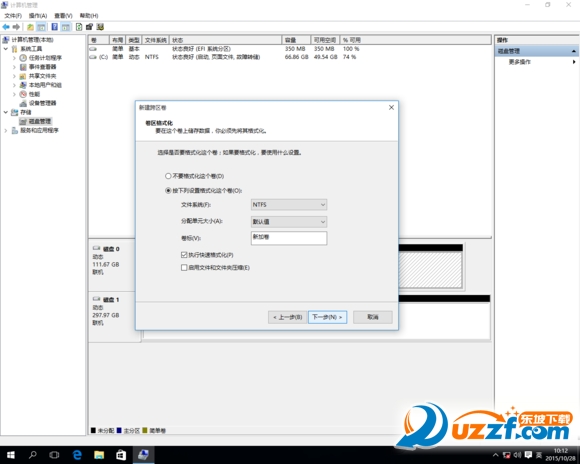
Task: Click 取消 button in wizard
Action: 372,317
